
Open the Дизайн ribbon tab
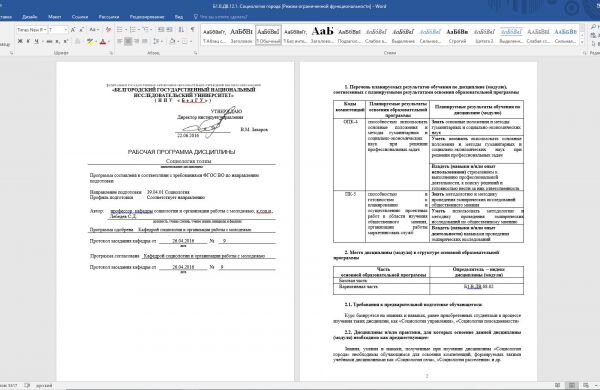[29, 17]
